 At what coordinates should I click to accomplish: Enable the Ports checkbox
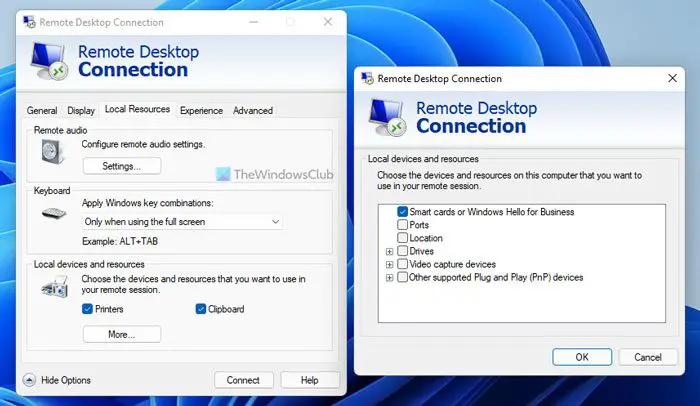[402, 224]
